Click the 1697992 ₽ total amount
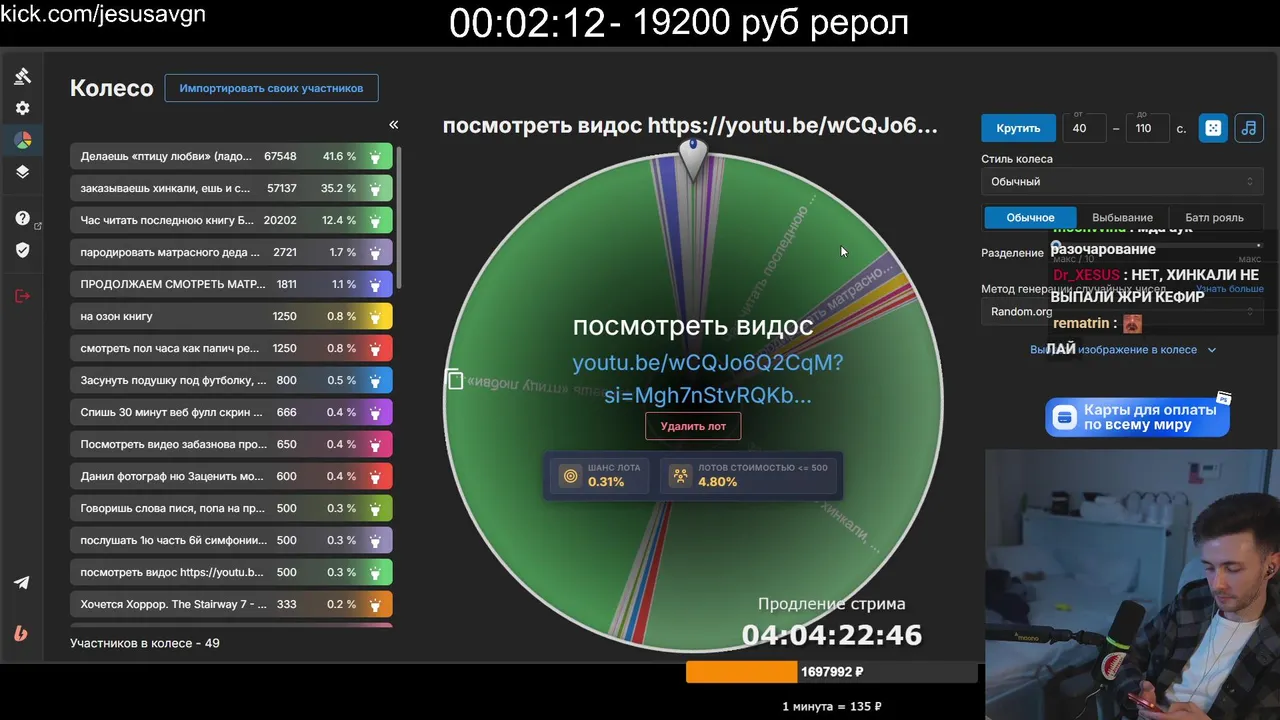Screen dimensions: 1280x720 point(832,672)
